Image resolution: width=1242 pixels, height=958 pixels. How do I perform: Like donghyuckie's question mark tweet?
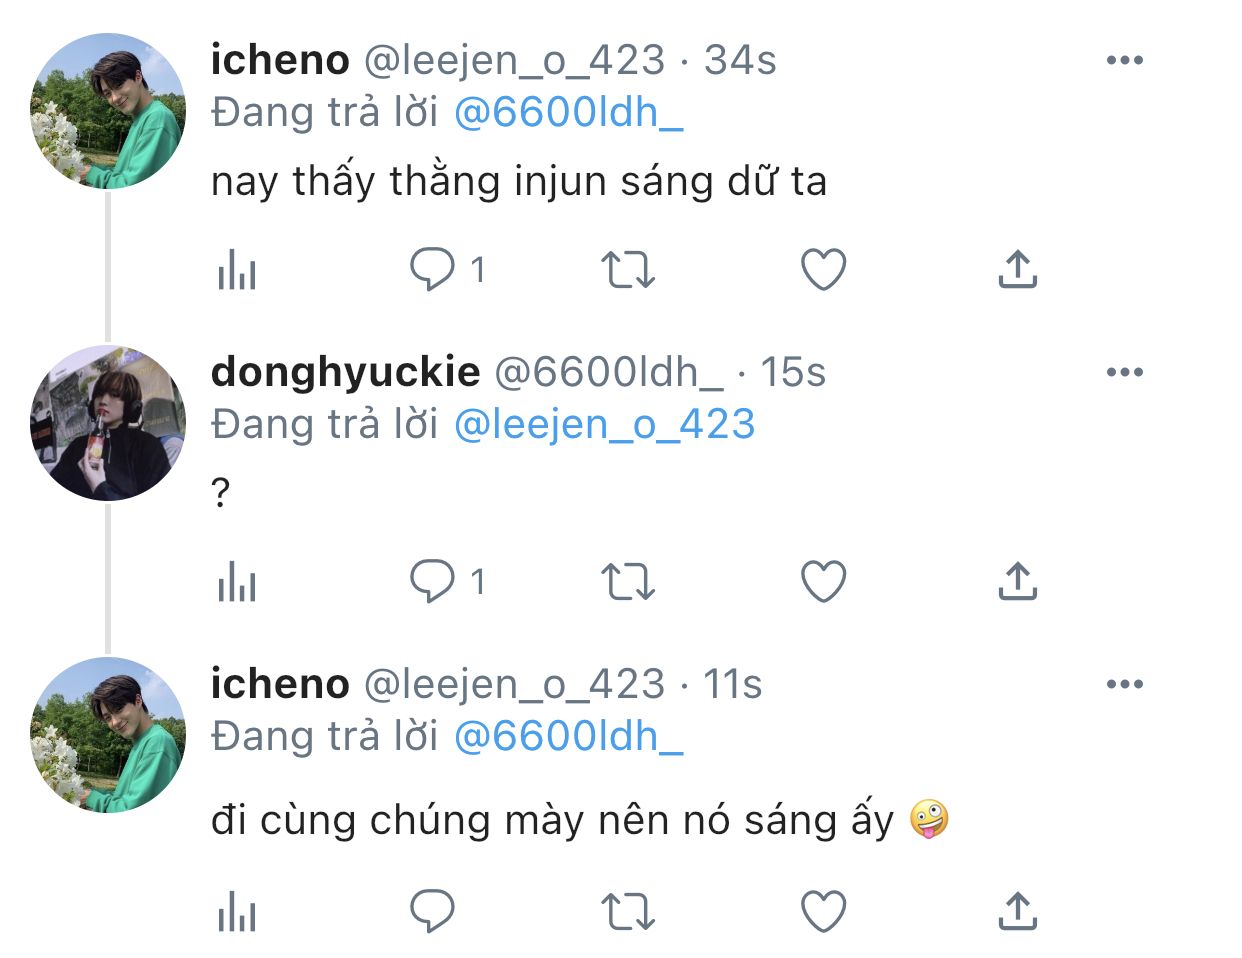pyautogui.click(x=824, y=582)
